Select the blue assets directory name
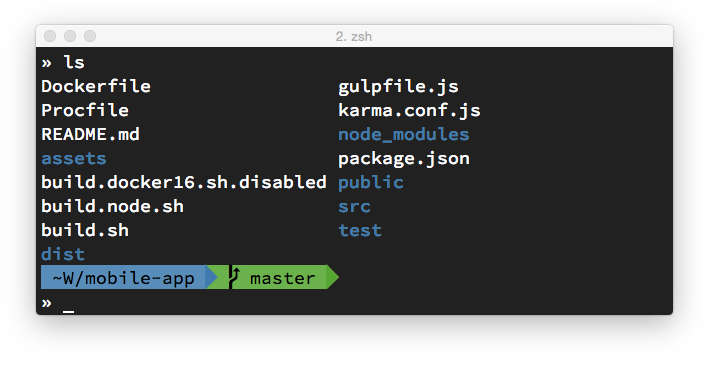This screenshot has width=718, height=365. pyautogui.click(x=74, y=158)
